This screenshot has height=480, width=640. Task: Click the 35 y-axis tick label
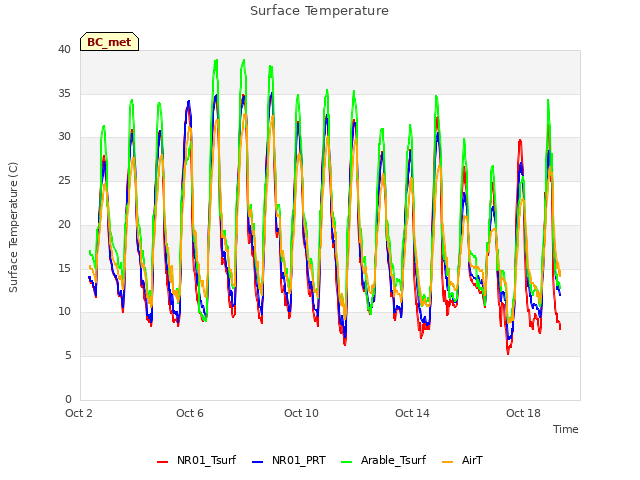pyautogui.click(x=64, y=93)
